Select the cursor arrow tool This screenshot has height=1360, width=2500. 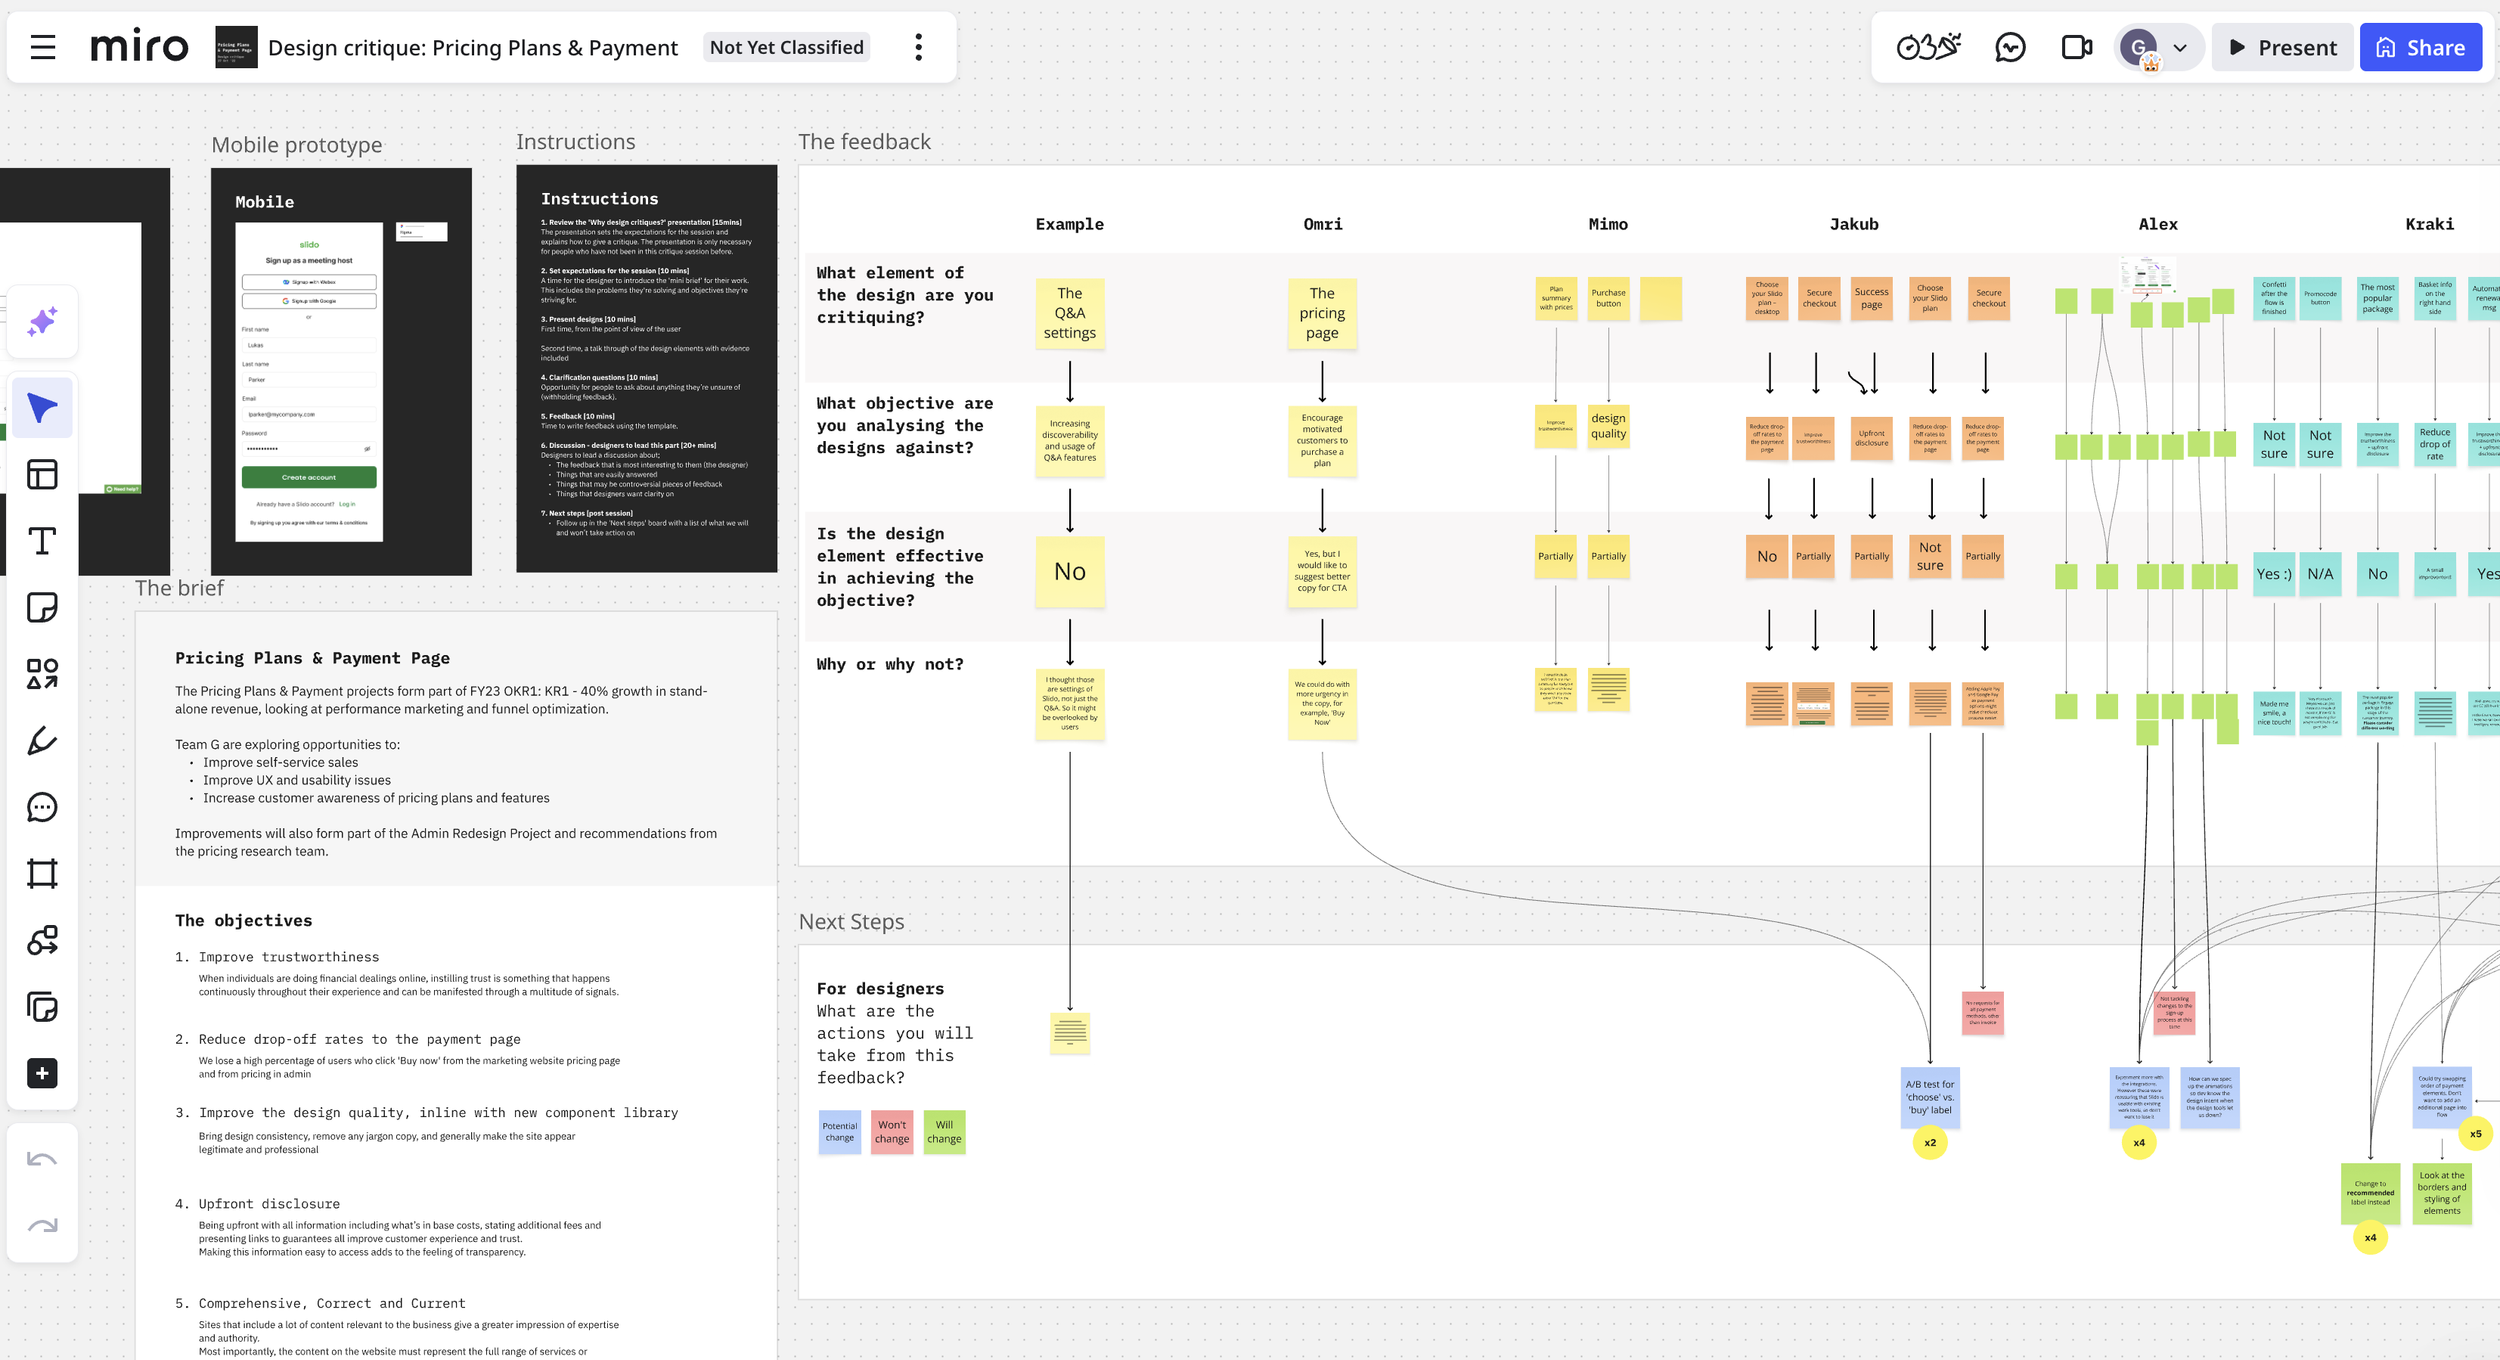tap(42, 408)
